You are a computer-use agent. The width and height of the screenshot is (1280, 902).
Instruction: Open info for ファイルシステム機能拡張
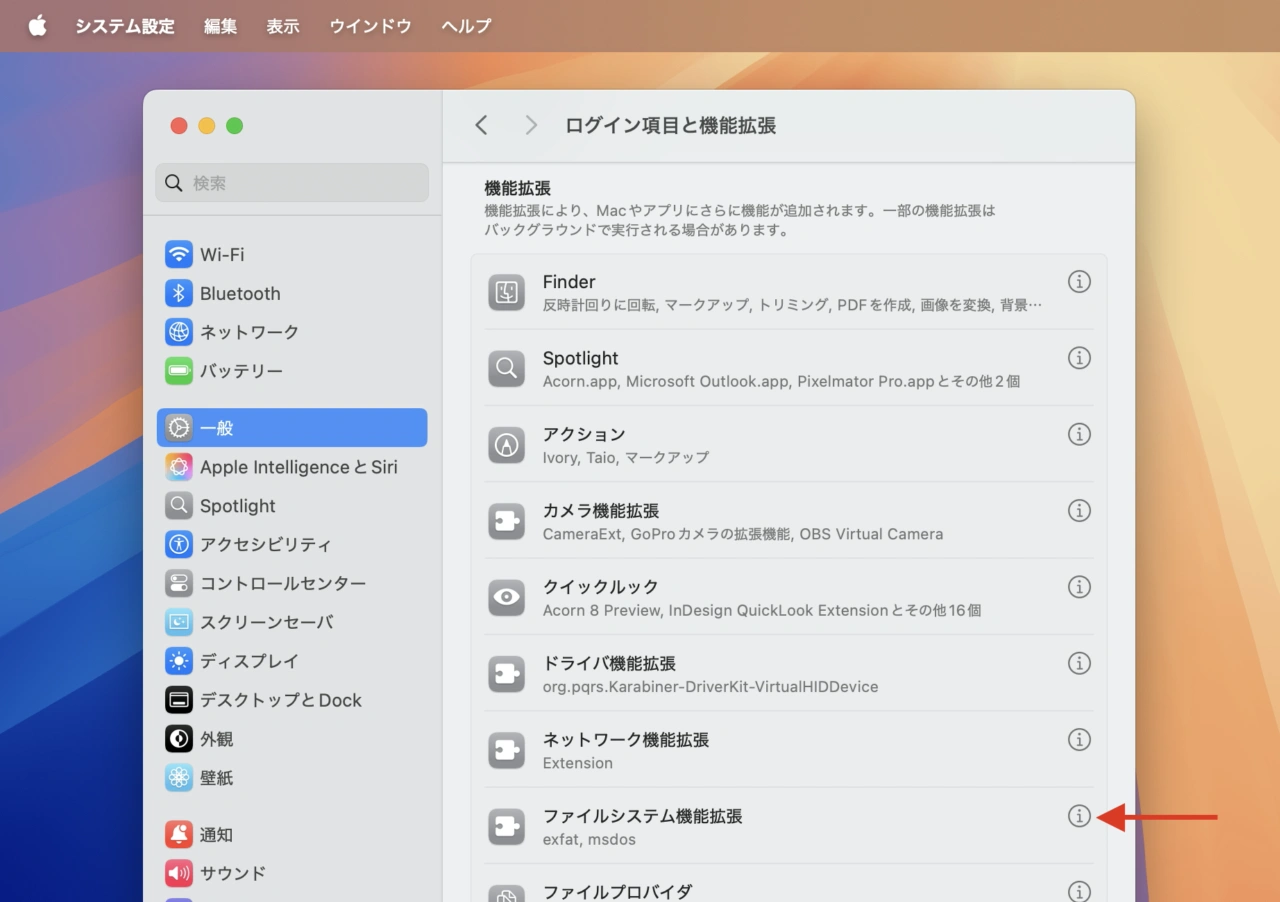pyautogui.click(x=1079, y=816)
